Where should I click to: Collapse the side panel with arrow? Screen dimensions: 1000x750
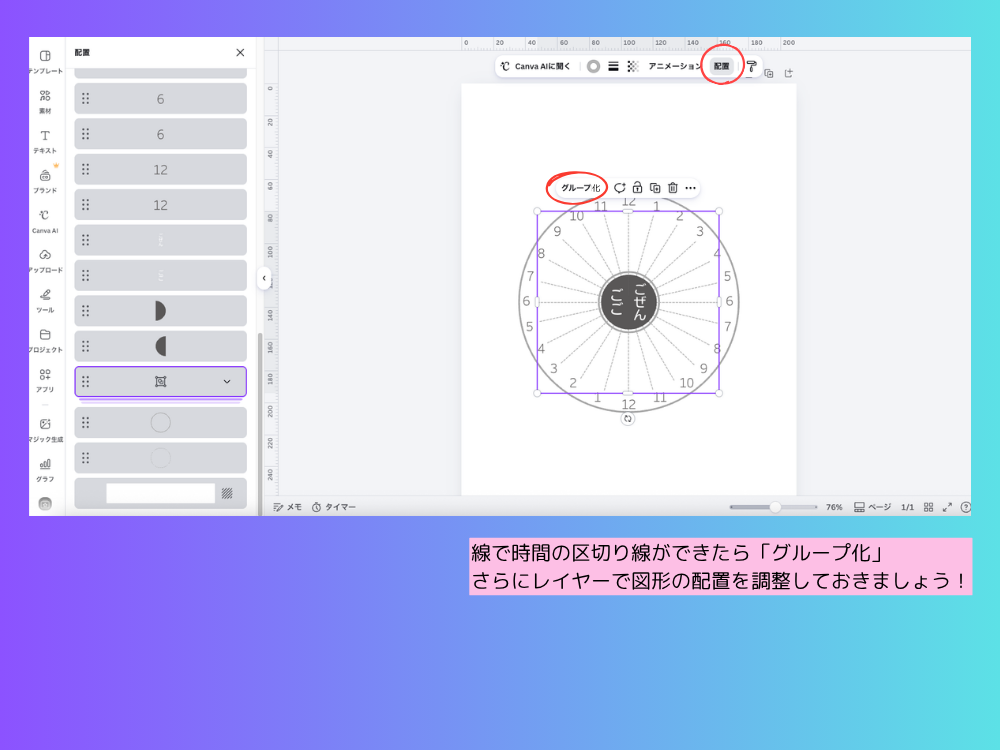pos(264,278)
